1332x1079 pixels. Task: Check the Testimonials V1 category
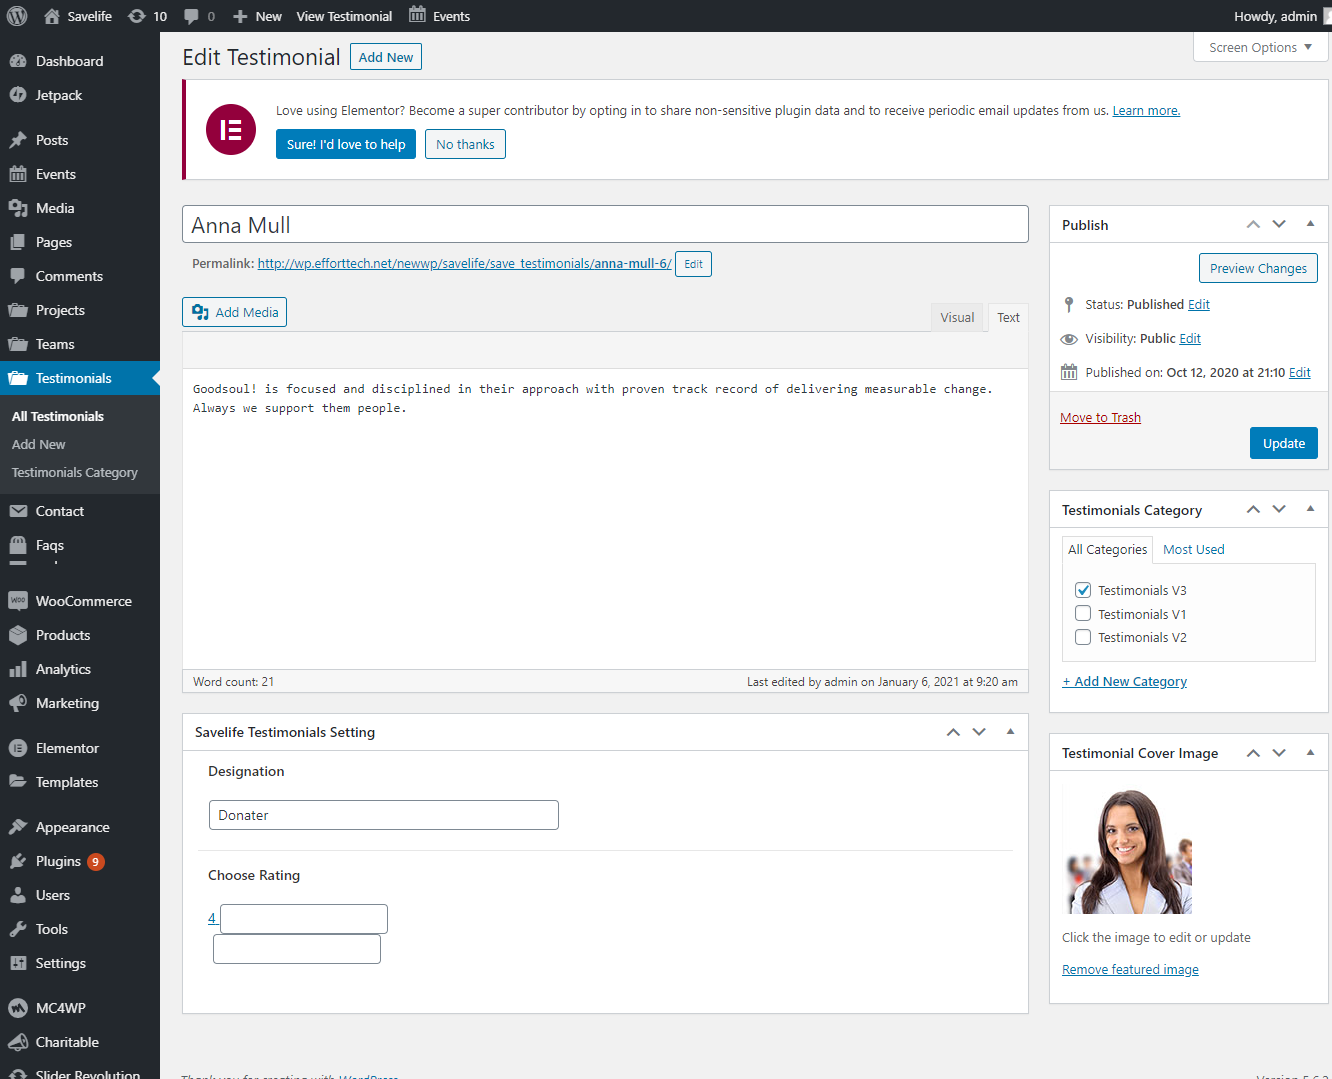point(1083,614)
